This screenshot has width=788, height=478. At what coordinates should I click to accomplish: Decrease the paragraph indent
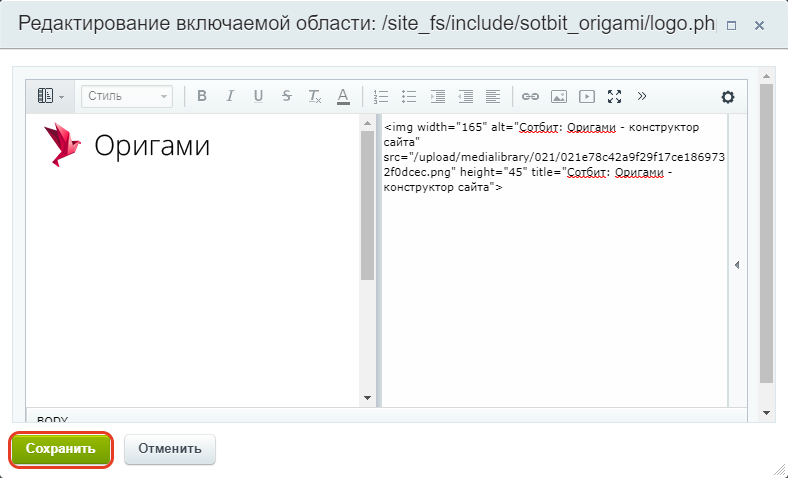[x=465, y=96]
